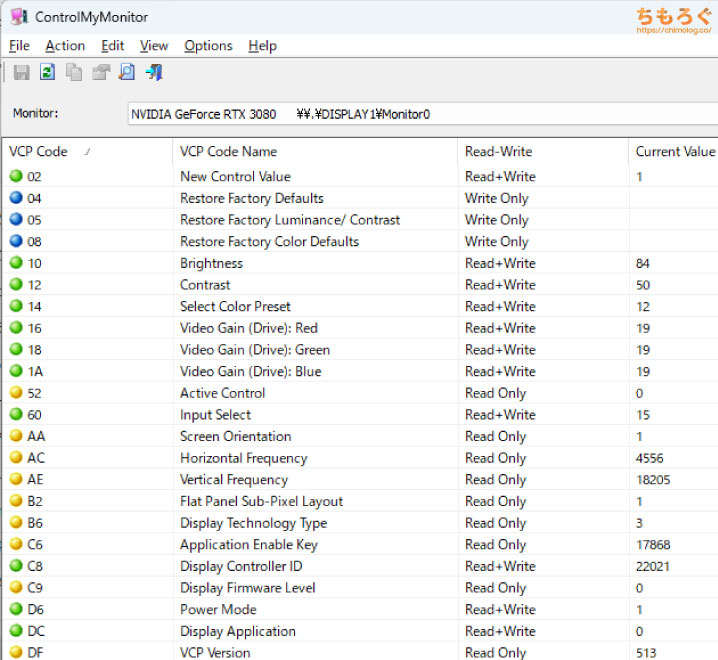Click green dot beside Contrast code 12
Screen dimensions: 718x660
[16, 284]
